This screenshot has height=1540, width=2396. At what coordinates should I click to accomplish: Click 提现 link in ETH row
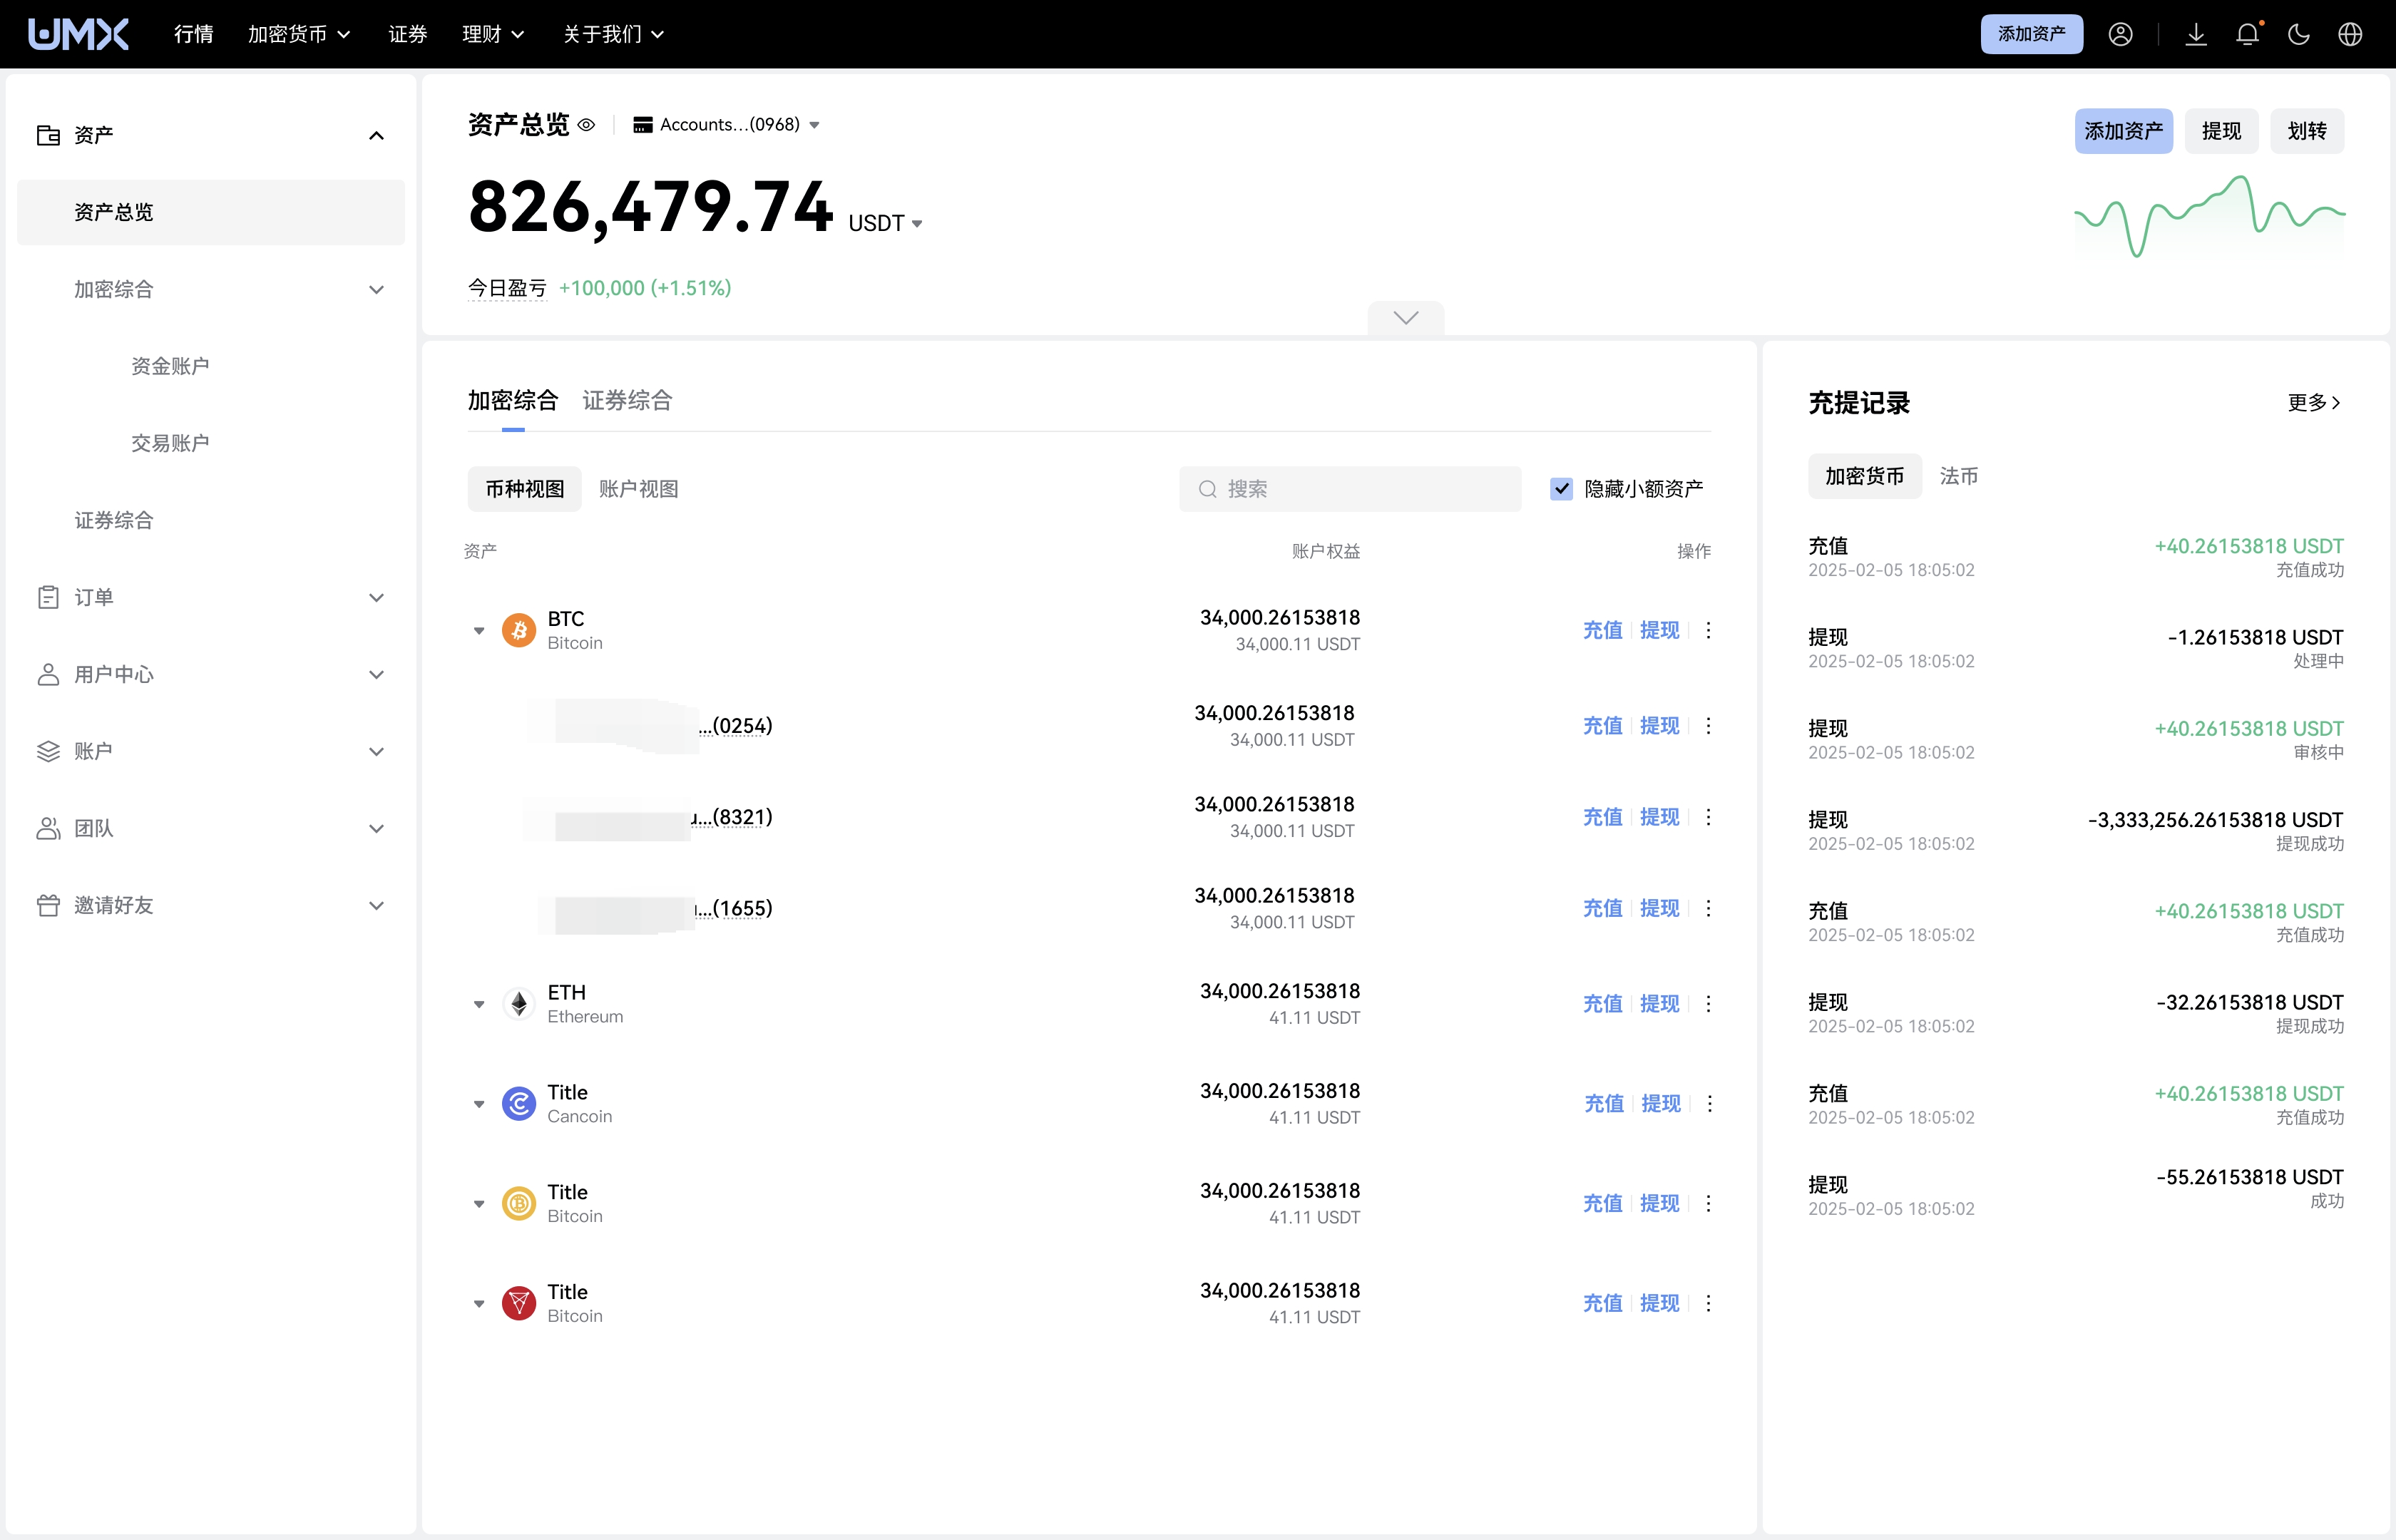point(1660,1003)
